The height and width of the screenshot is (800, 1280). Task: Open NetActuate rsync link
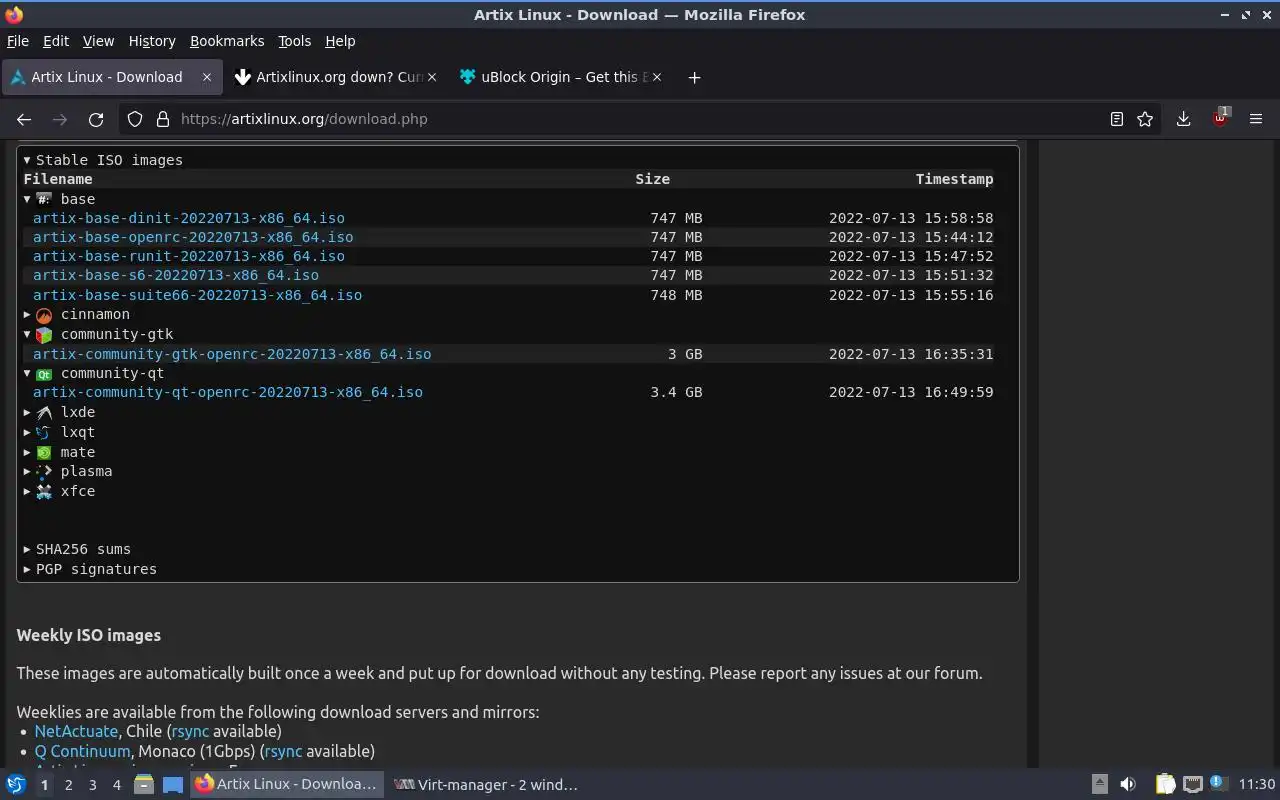[x=190, y=731]
